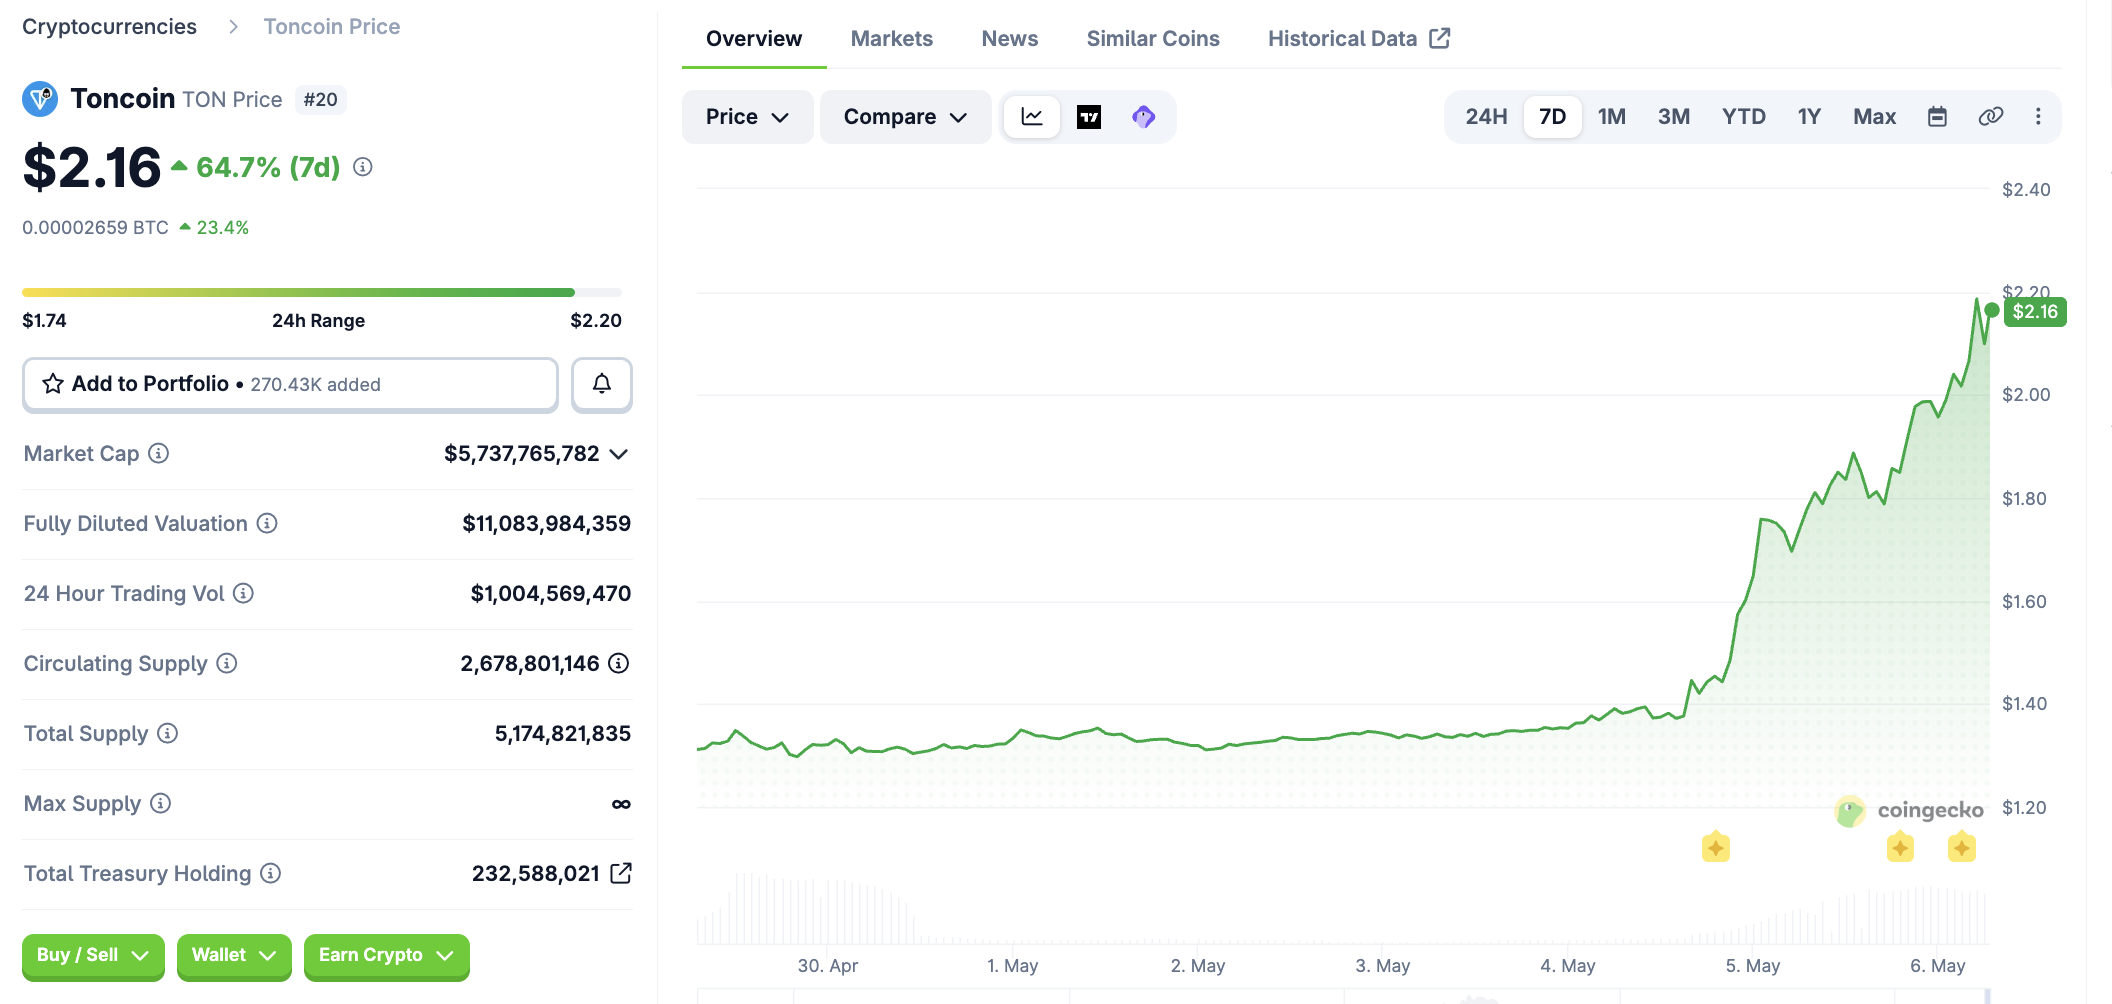
Task: Click the infinity max supply value
Action: 621,804
